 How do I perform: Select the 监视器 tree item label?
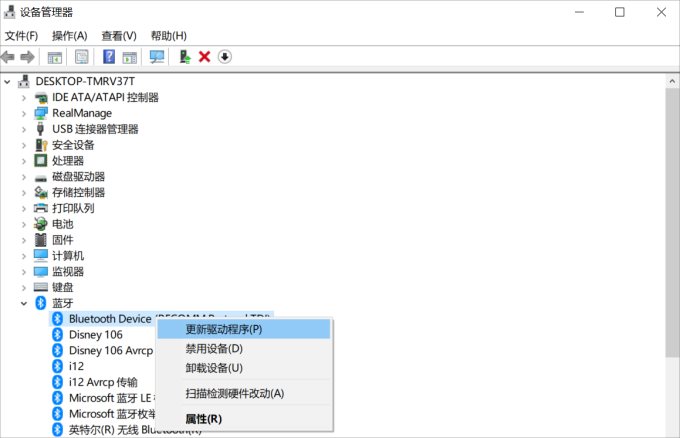[68, 271]
